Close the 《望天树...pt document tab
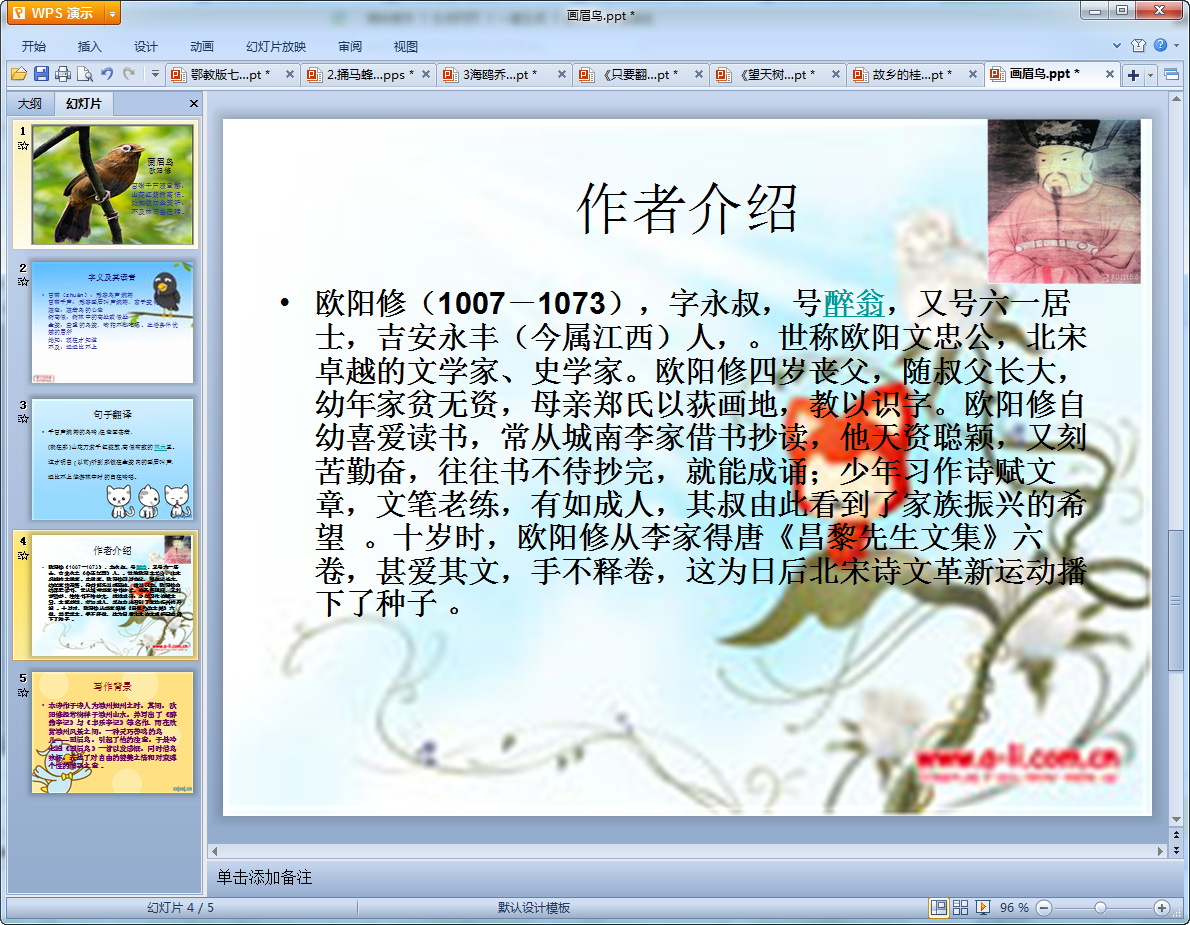 coord(836,74)
